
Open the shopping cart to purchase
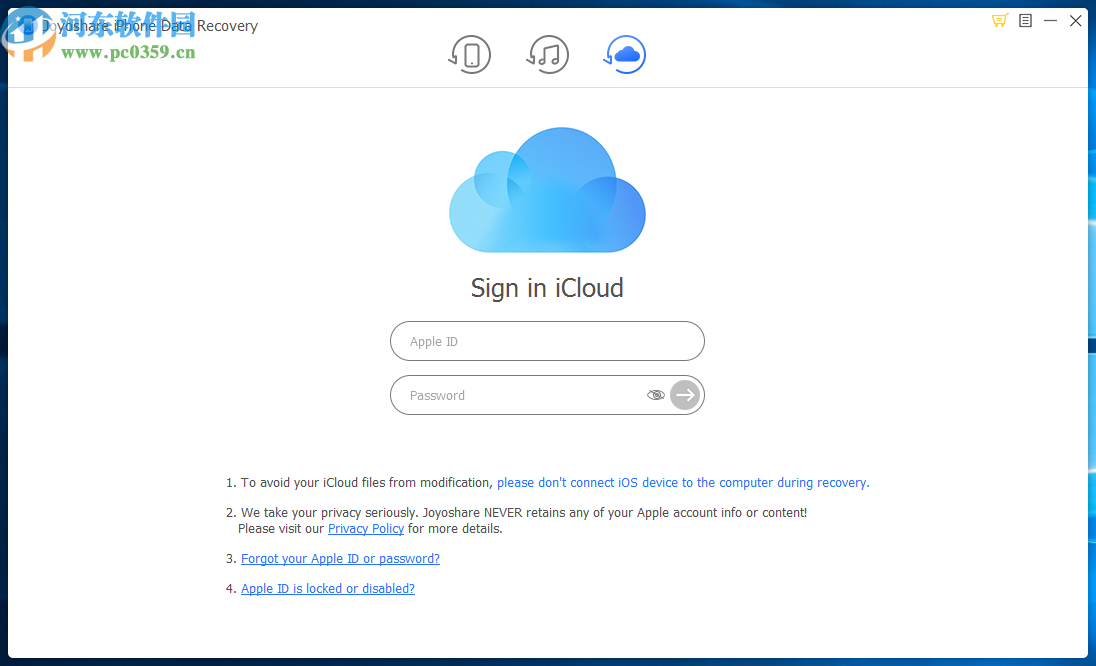tap(999, 20)
